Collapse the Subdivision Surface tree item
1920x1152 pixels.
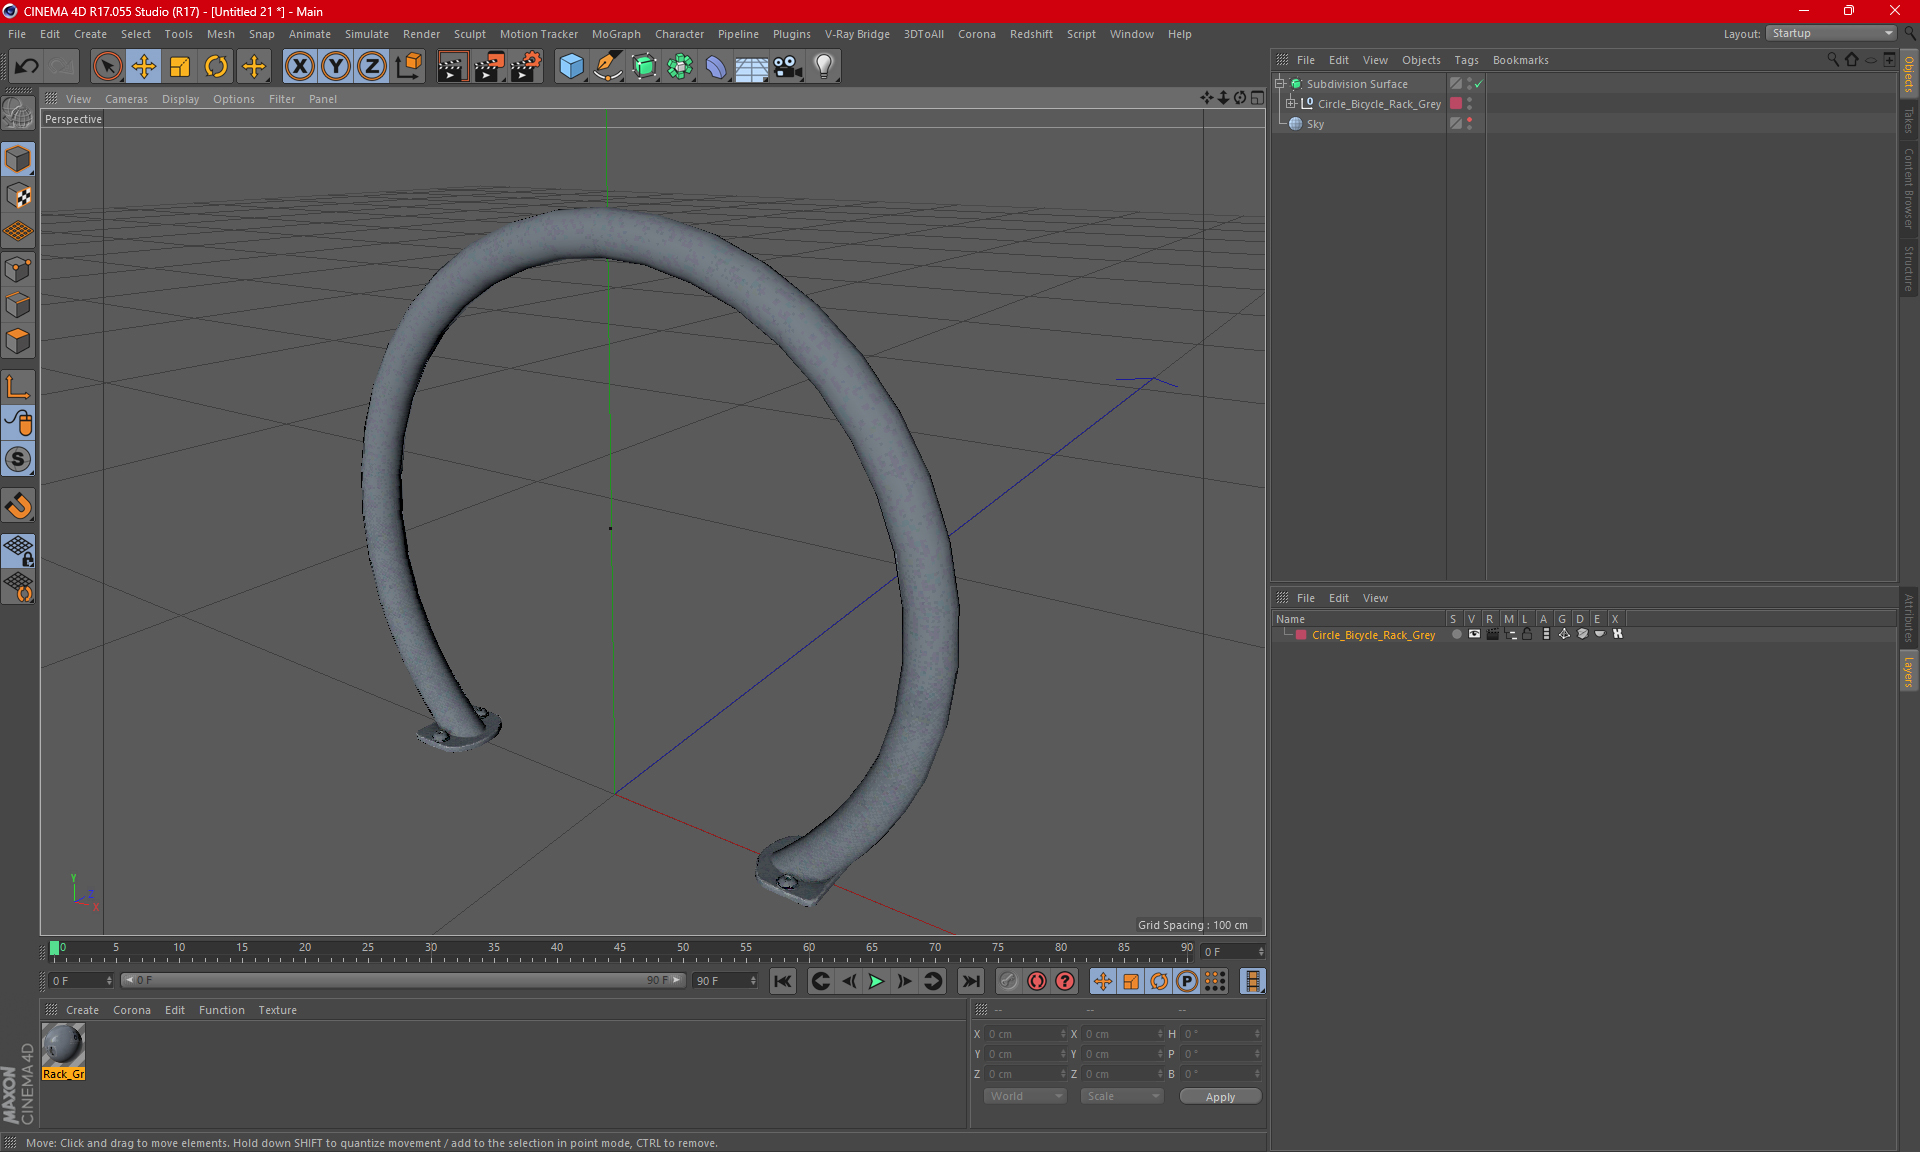coord(1280,84)
